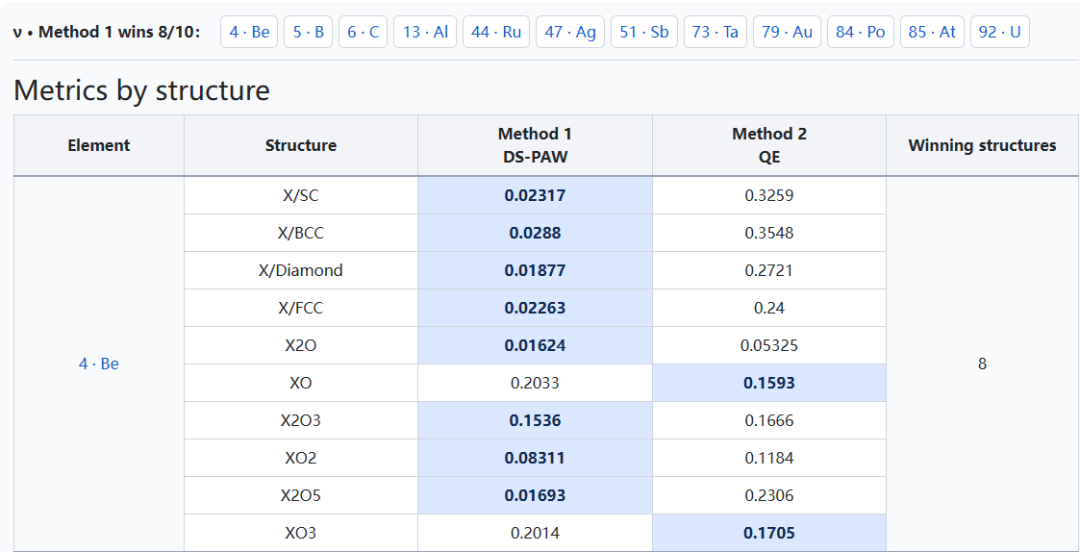Select the X2O structure cell
This screenshot has height=552, width=1080.
(x=301, y=345)
